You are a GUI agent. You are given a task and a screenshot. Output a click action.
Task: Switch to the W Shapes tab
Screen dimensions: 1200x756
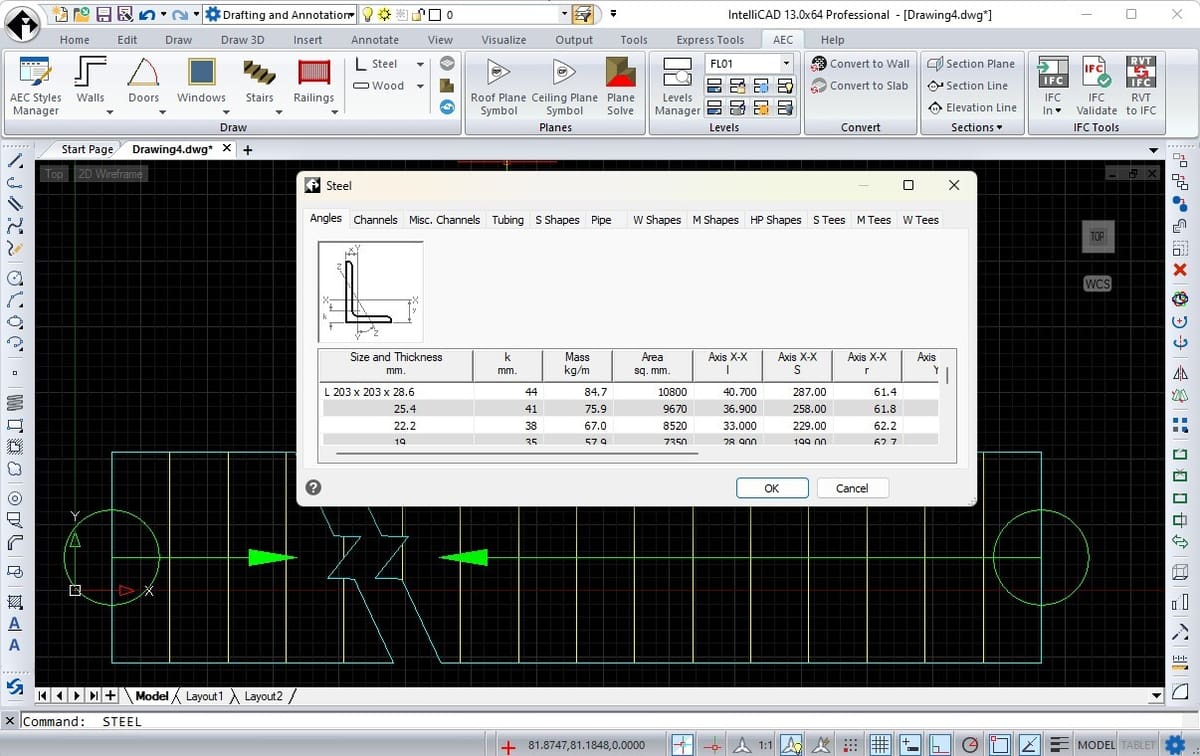tap(657, 219)
